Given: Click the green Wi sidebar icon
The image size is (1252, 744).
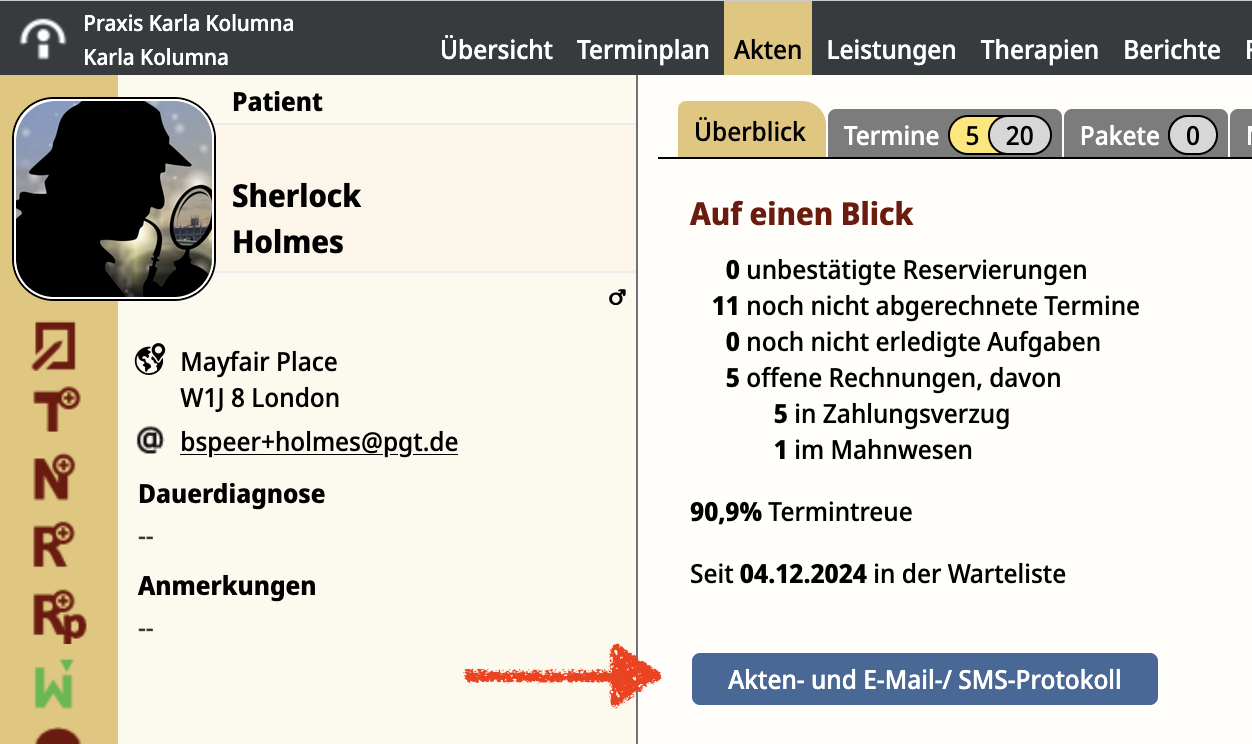Looking at the screenshot, I should 55,684.
